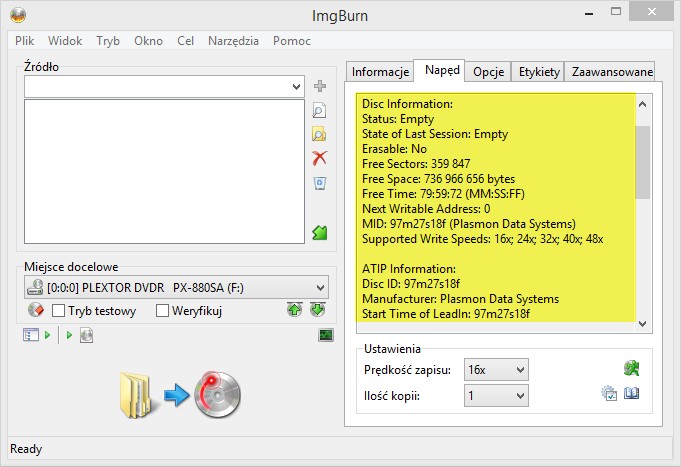Click the green running man speed icon
The width and height of the screenshot is (681, 467).
pyautogui.click(x=631, y=368)
